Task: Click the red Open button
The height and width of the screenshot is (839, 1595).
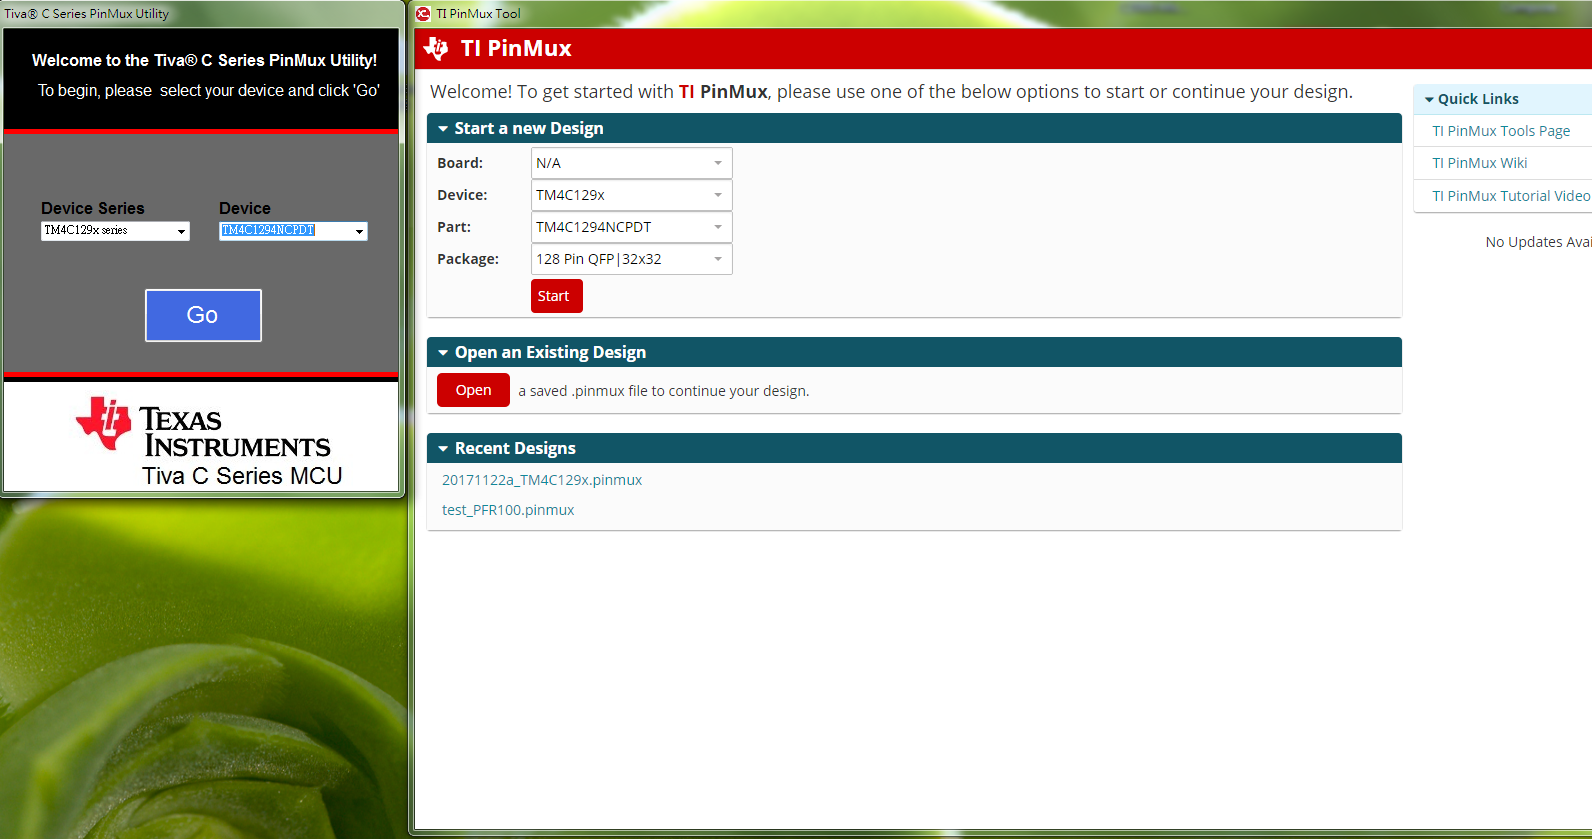Action: pyautogui.click(x=473, y=390)
